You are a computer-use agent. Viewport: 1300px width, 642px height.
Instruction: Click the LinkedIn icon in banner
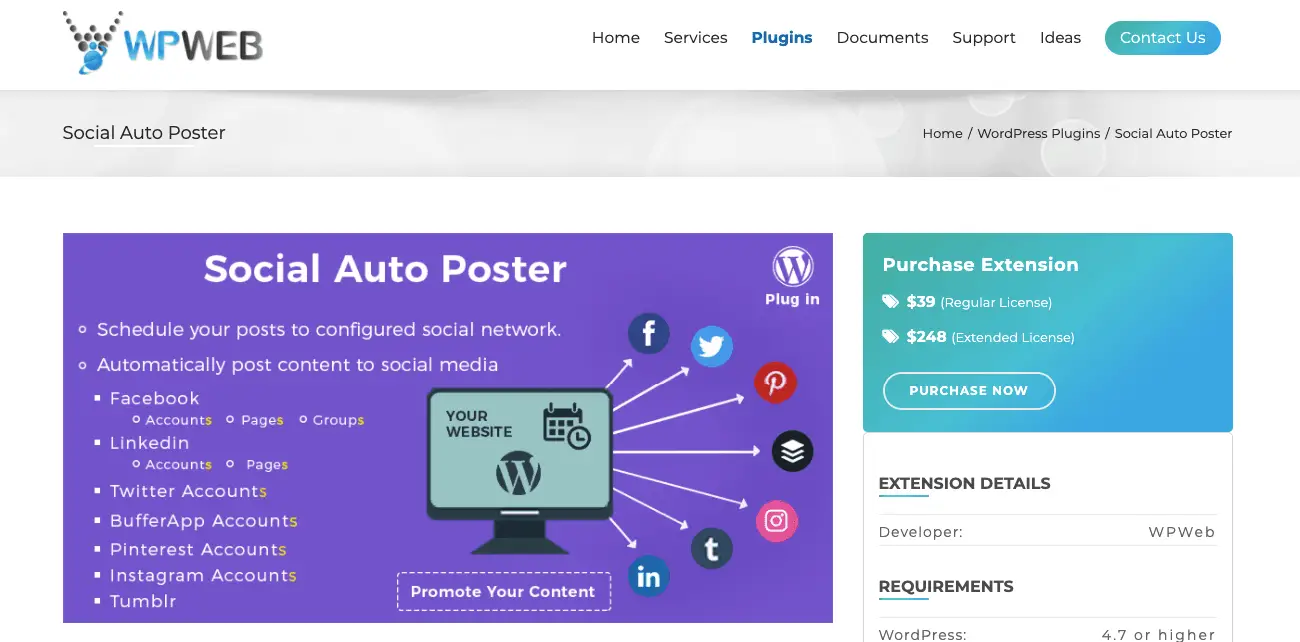pos(648,576)
